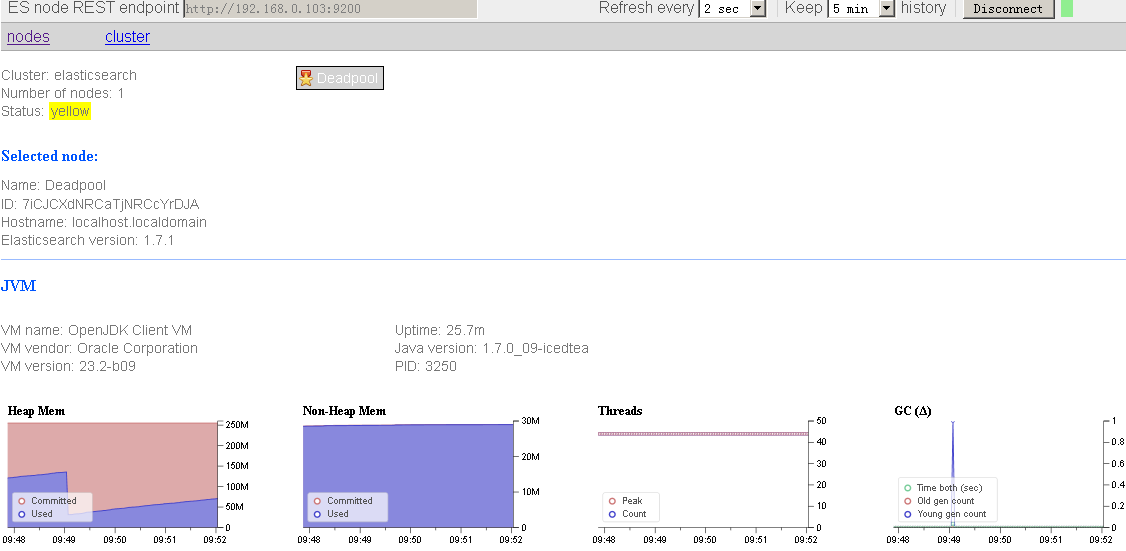Click the star icon on Deadpool node
The width and height of the screenshot is (1126, 551).
click(x=306, y=78)
